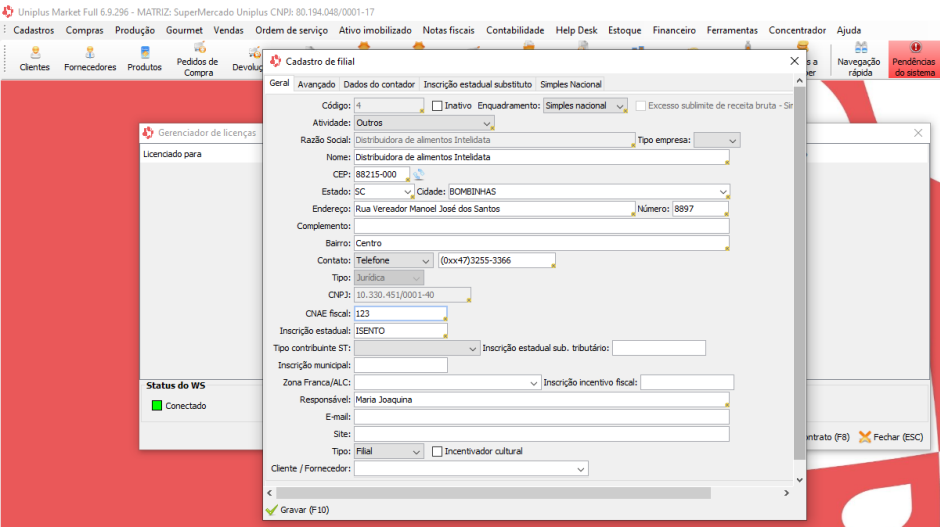The width and height of the screenshot is (940, 528).
Task: Close the Gerenciador de licenças window
Action: [x=918, y=132]
